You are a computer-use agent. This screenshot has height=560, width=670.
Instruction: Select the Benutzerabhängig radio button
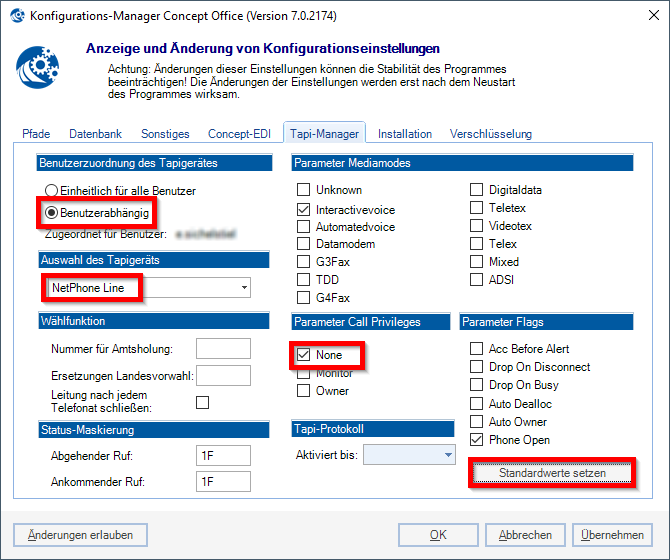(52, 213)
